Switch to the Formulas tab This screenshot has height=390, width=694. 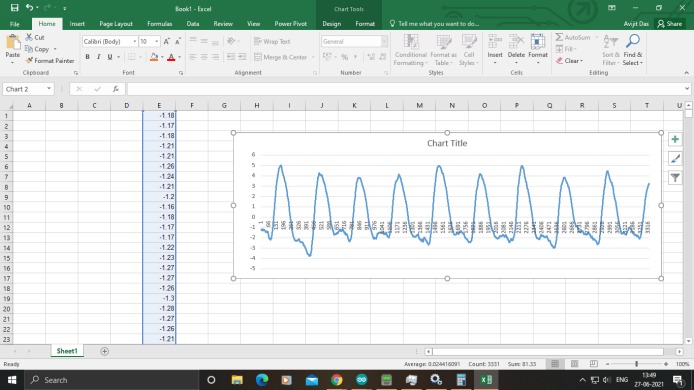[159, 24]
